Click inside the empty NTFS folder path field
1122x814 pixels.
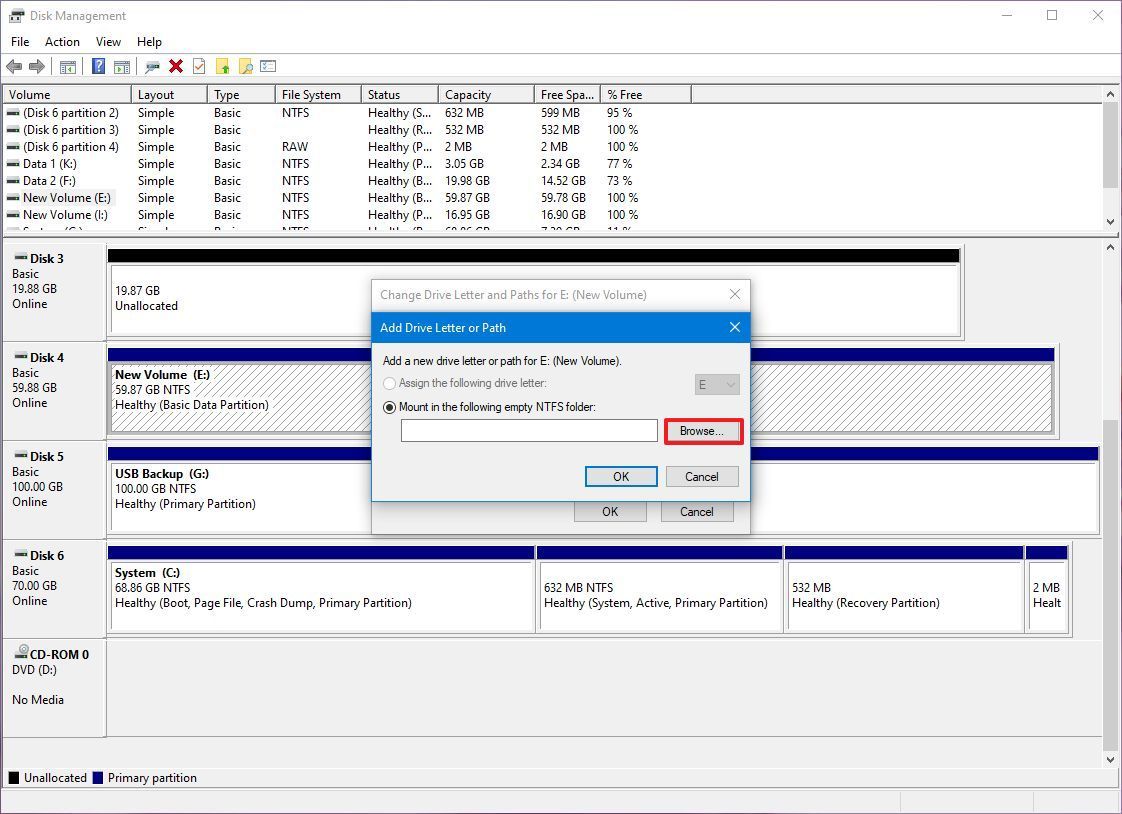528,430
